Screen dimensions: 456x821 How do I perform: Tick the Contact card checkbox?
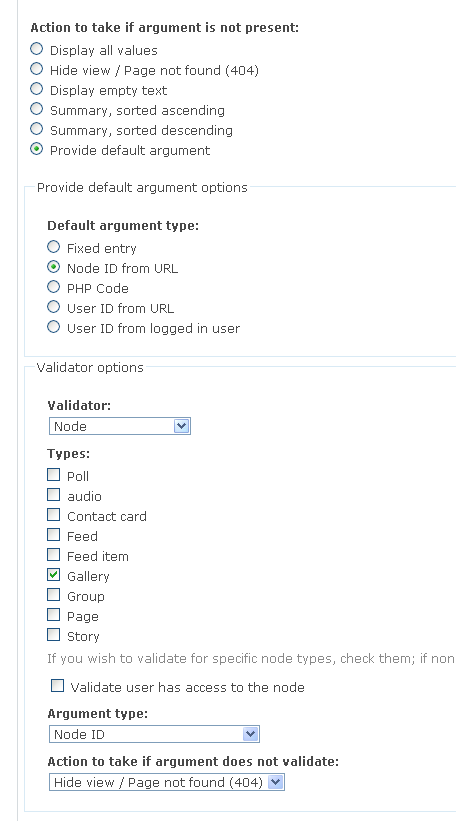coord(53,515)
